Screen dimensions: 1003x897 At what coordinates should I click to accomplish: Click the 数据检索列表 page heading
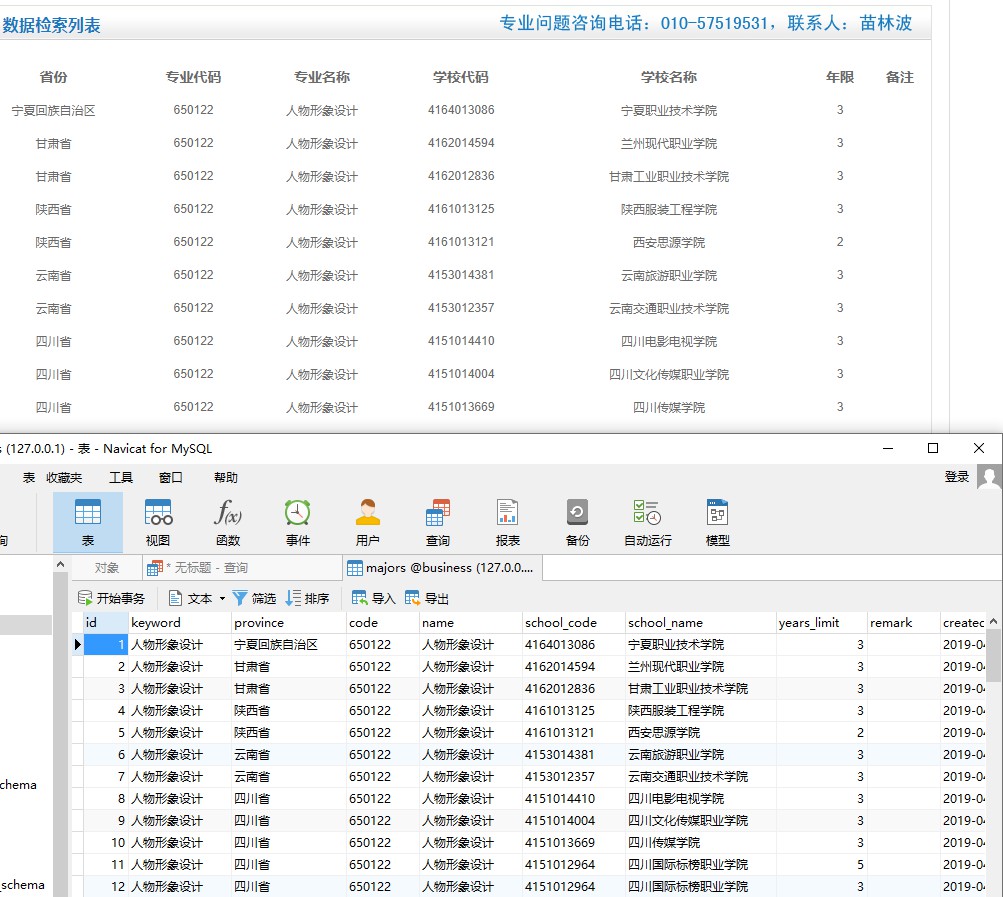tap(51, 25)
